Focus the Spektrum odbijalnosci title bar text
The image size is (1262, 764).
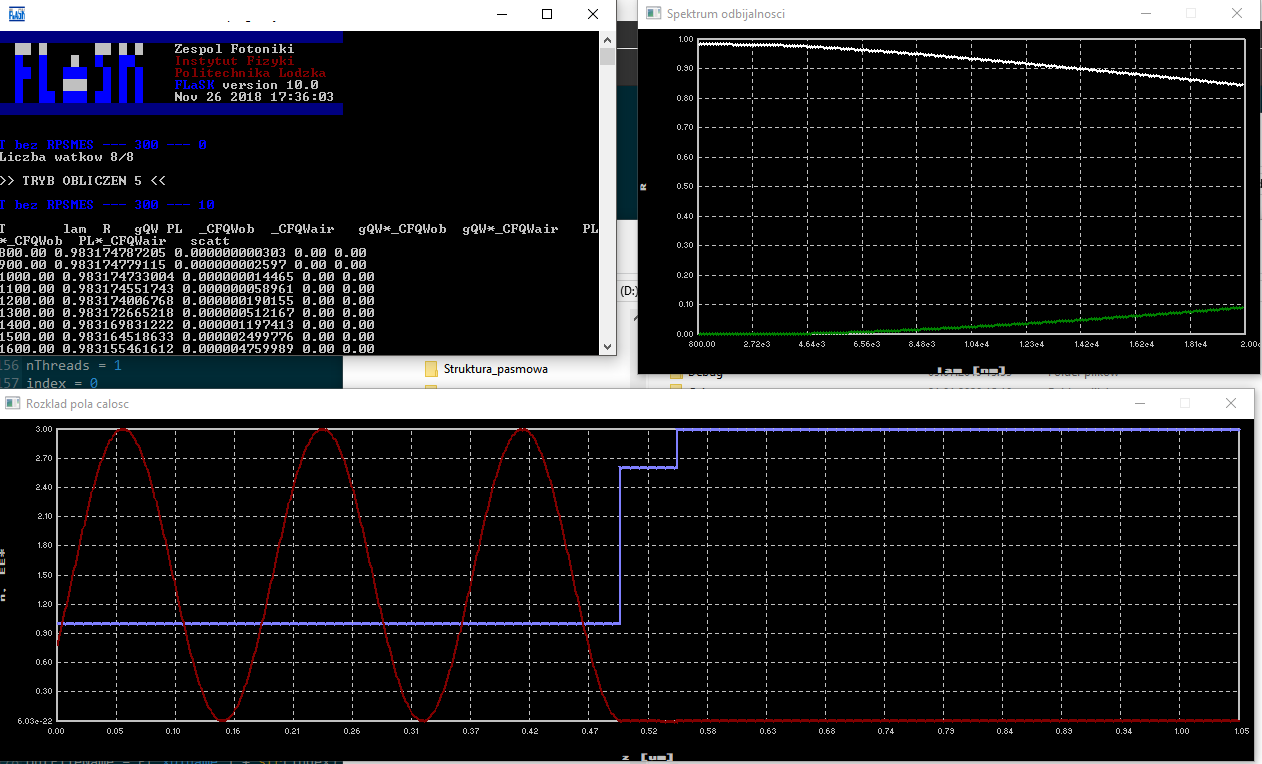pos(725,13)
